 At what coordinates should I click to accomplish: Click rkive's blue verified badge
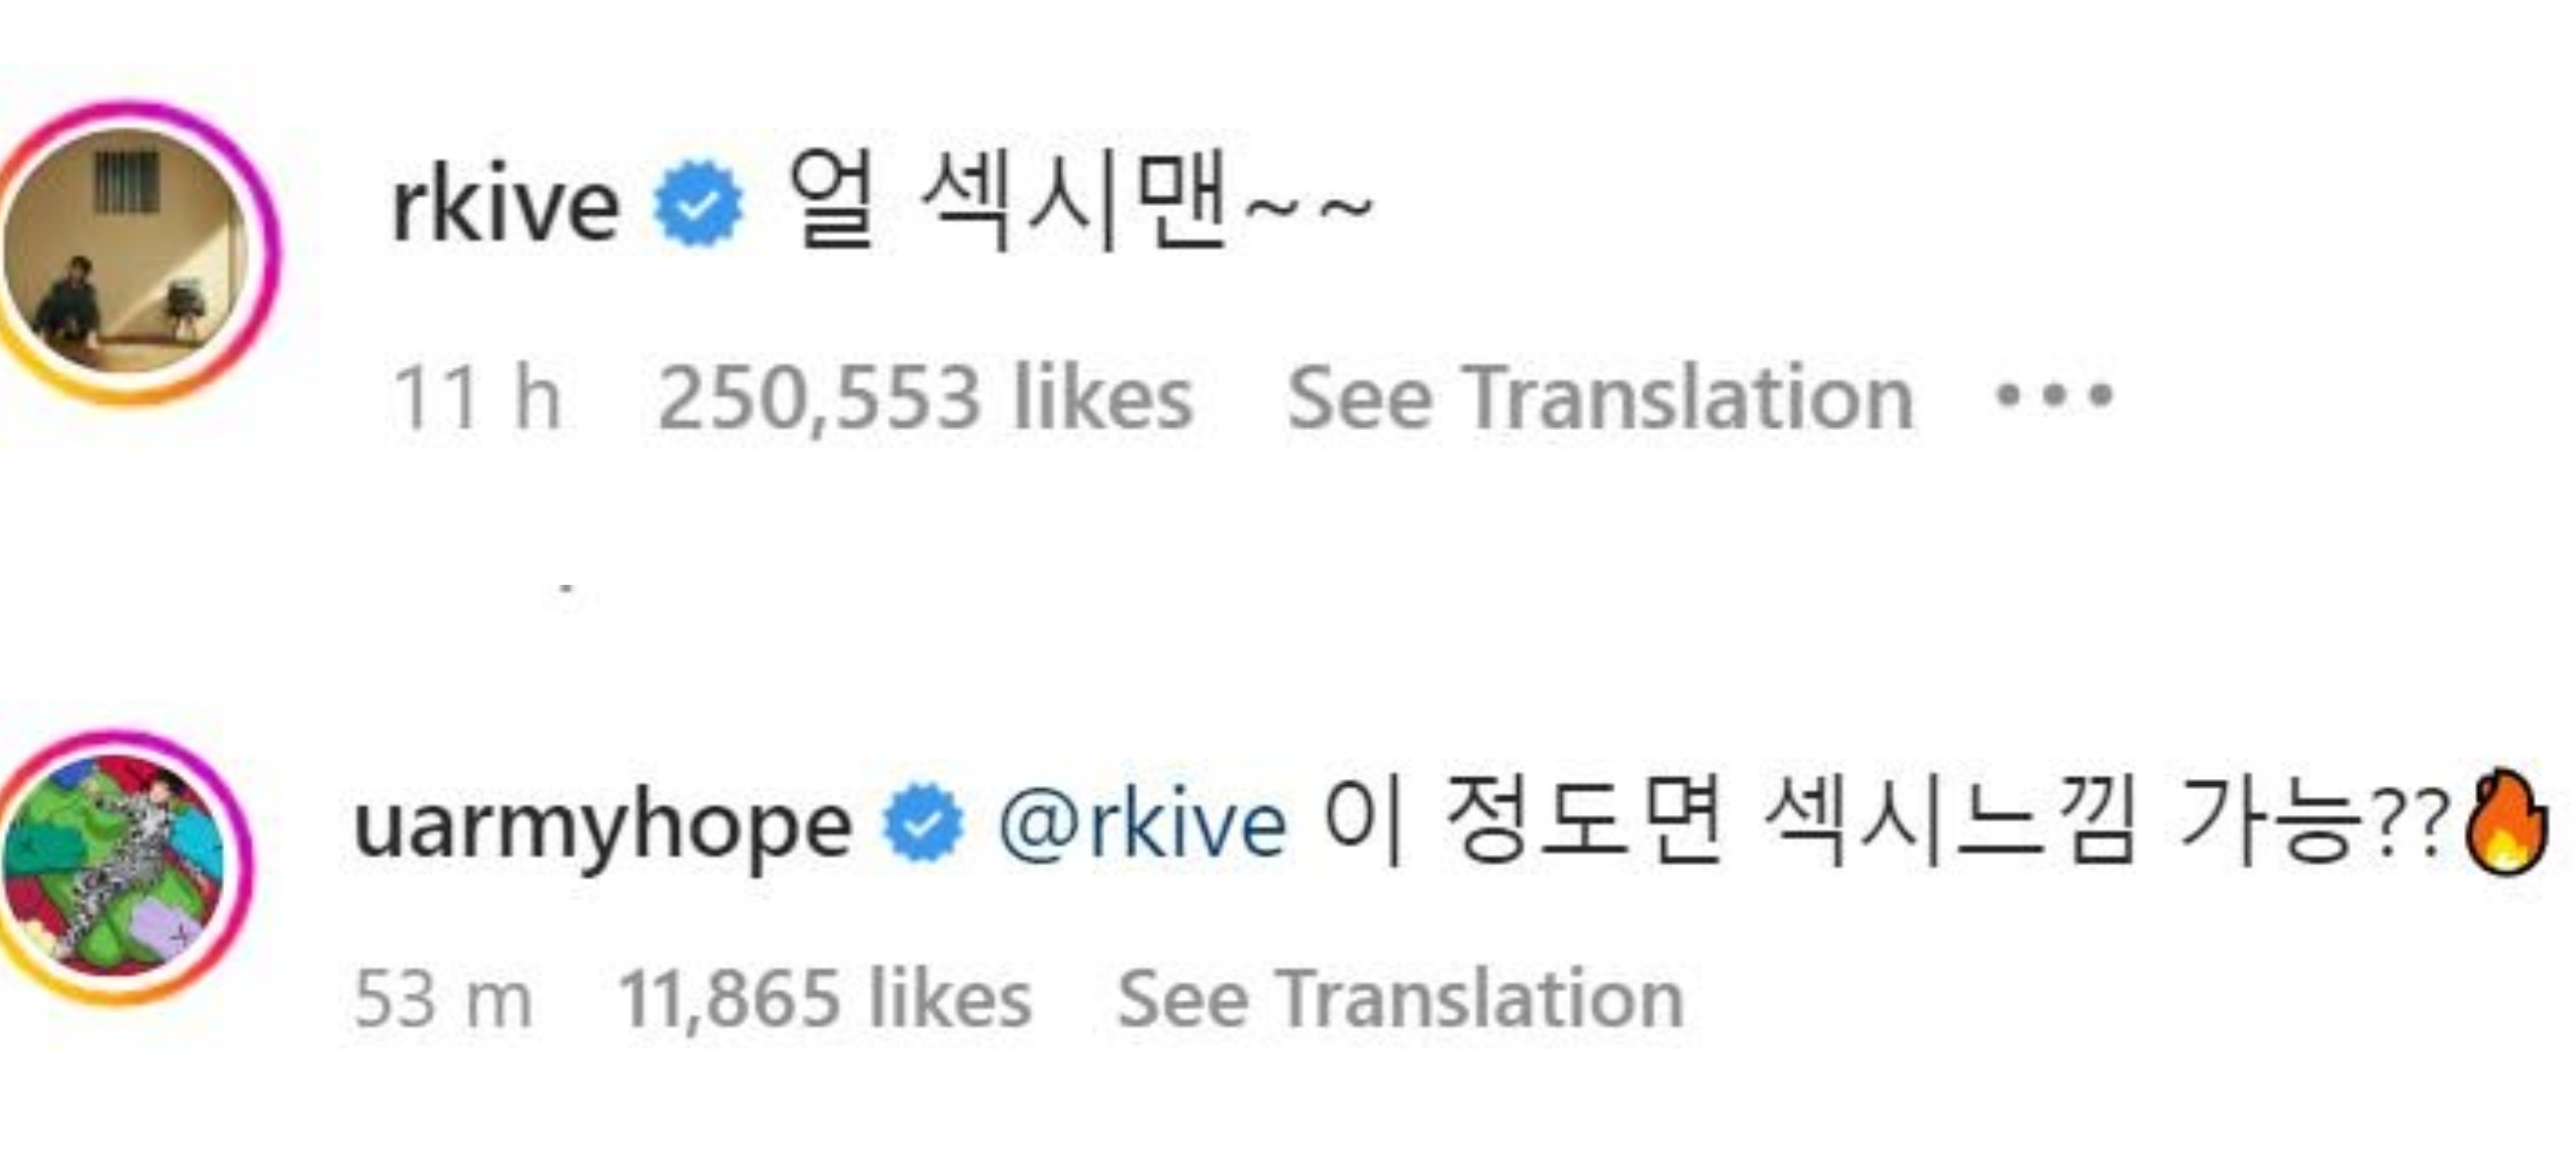(x=698, y=205)
